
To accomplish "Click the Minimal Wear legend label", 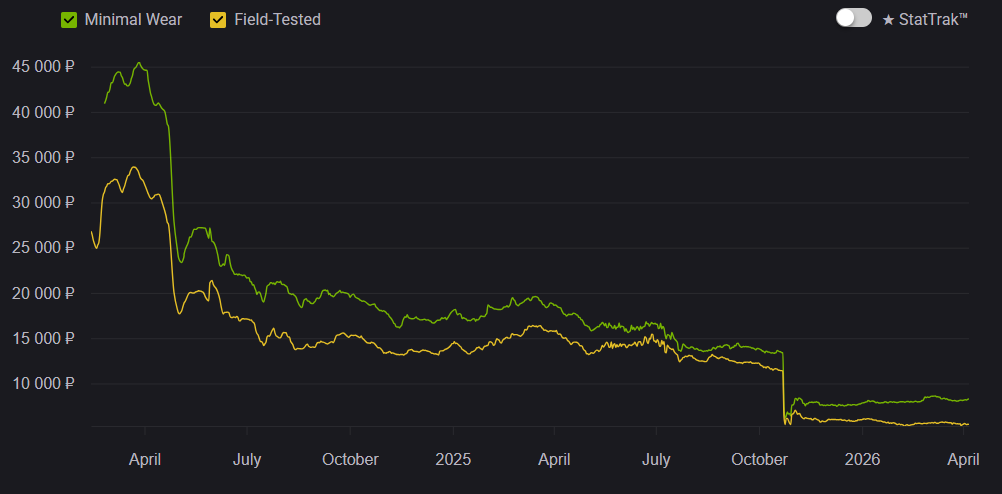I will pyautogui.click(x=134, y=20).
